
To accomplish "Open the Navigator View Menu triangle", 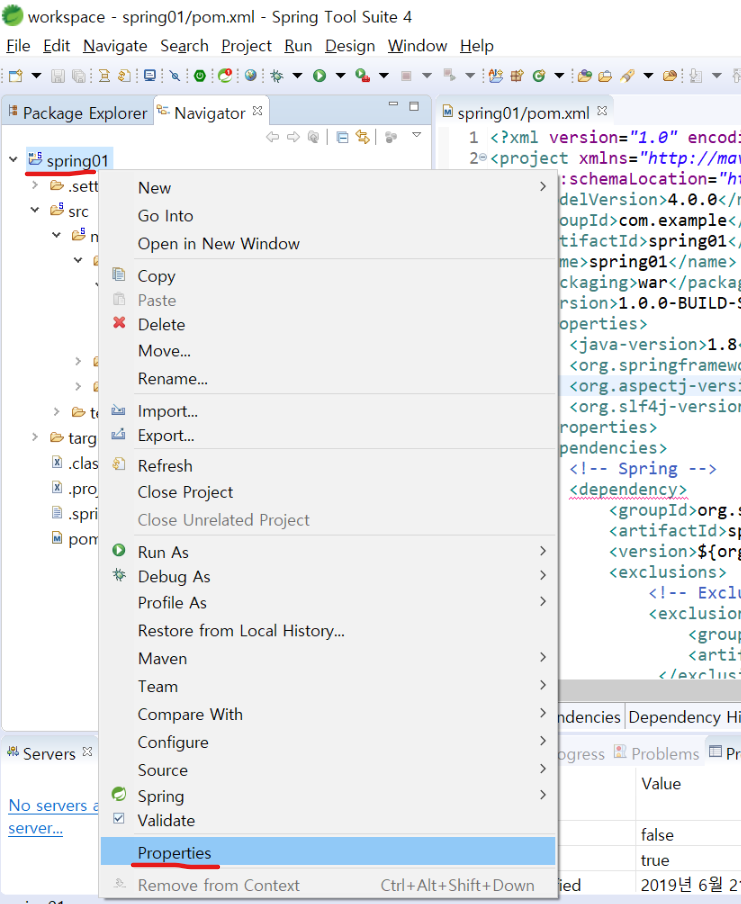I will 416,135.
